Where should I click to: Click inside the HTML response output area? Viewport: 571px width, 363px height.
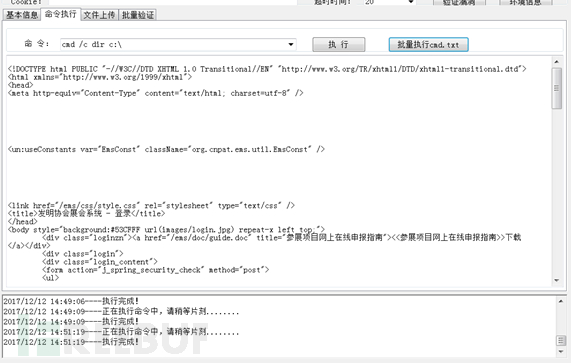coord(279,171)
